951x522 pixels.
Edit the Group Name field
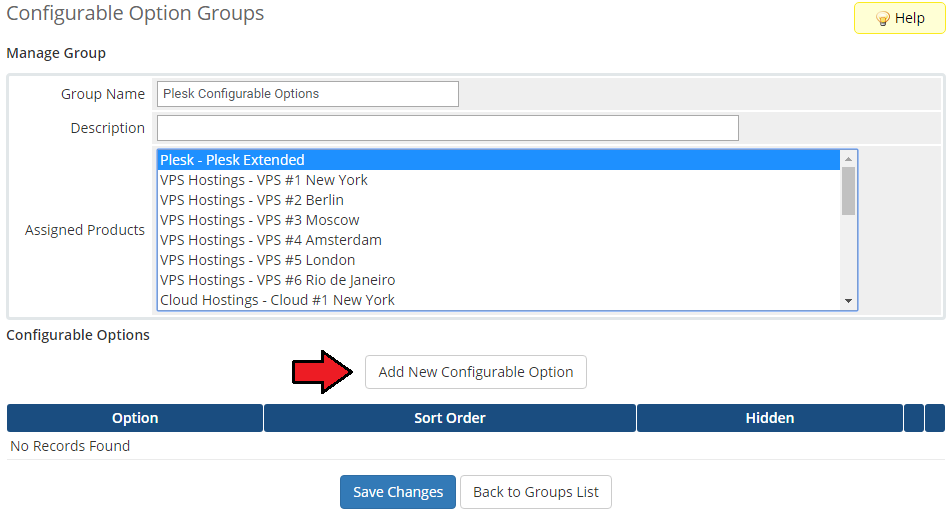point(307,94)
